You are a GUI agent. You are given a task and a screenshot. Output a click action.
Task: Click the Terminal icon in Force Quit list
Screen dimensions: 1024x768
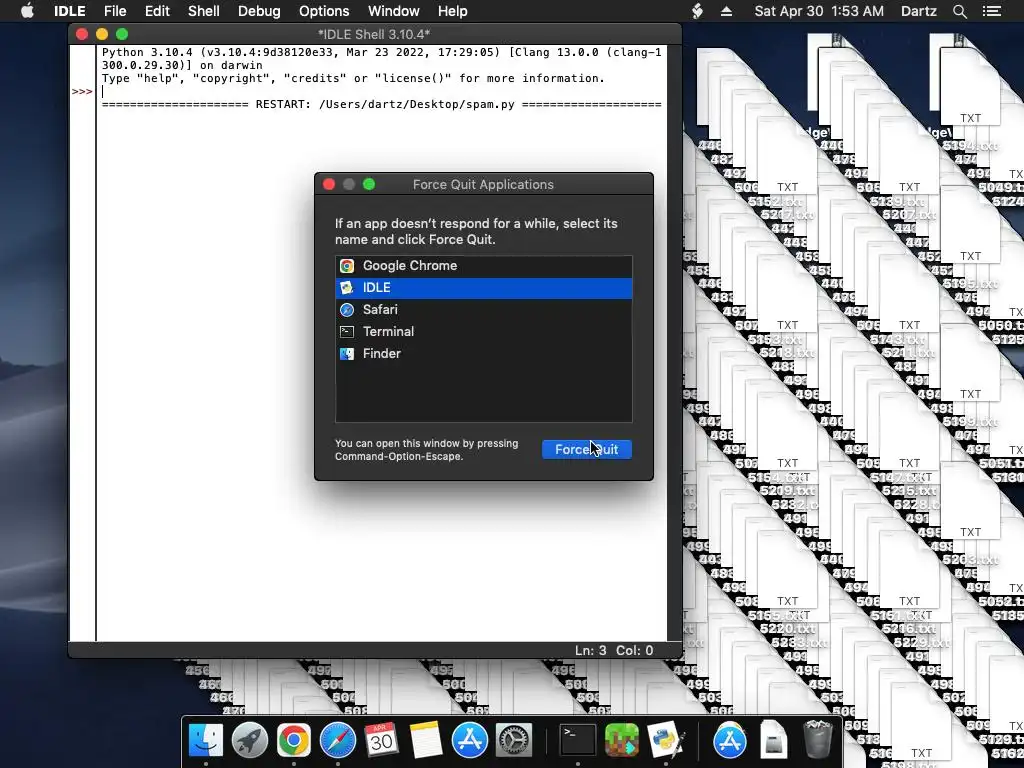(x=347, y=332)
